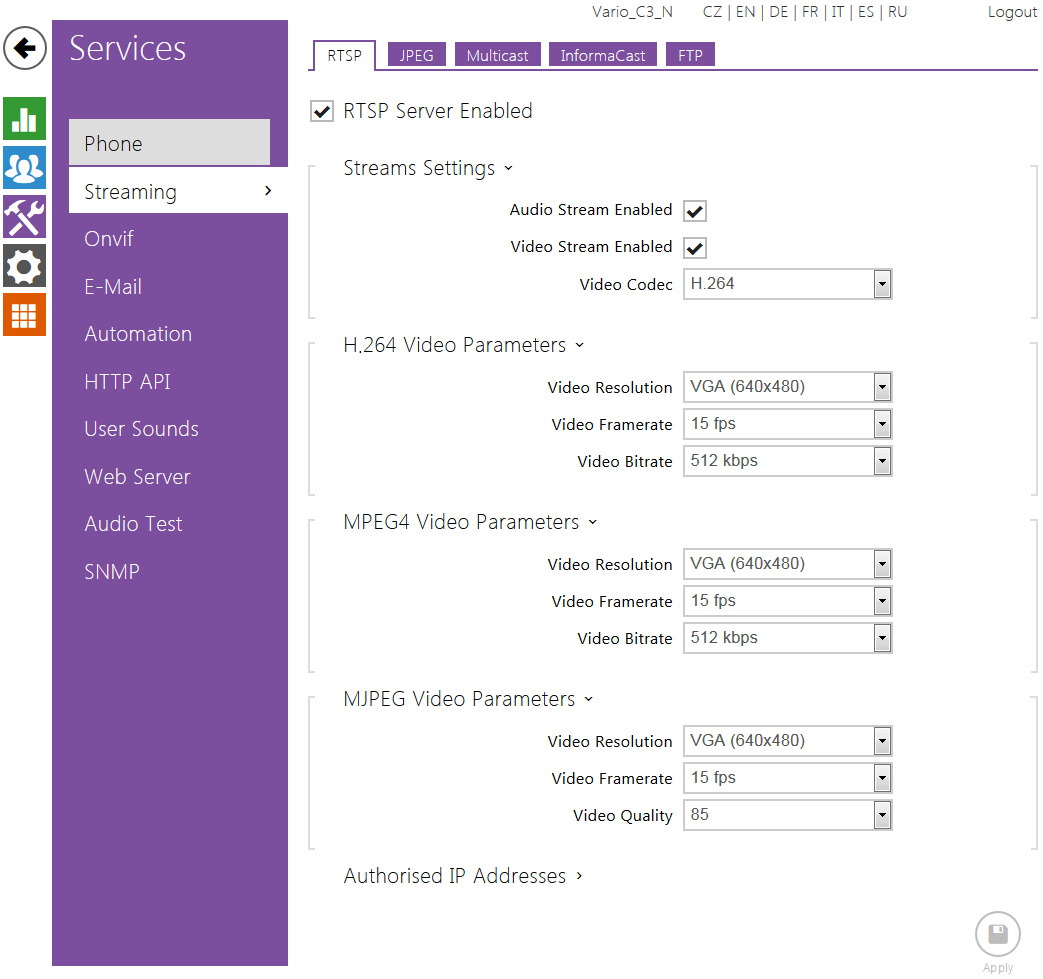Open the Video Codec dropdown

pyautogui.click(x=787, y=284)
